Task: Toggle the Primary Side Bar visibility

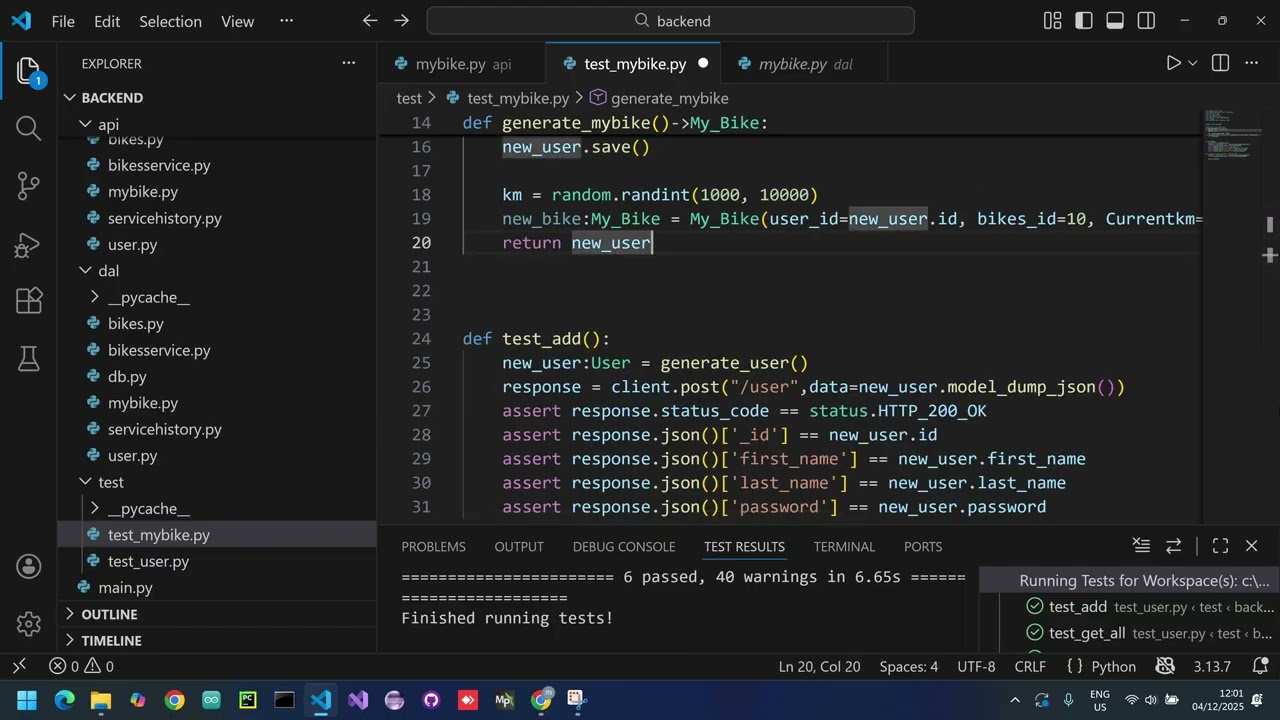Action: tap(1084, 20)
